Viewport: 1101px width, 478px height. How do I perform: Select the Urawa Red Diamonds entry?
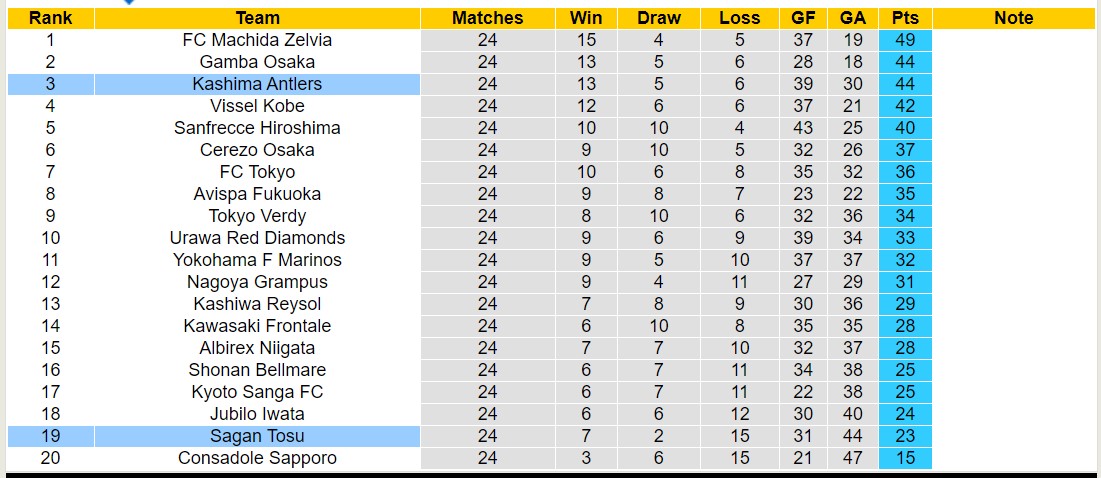pos(257,238)
